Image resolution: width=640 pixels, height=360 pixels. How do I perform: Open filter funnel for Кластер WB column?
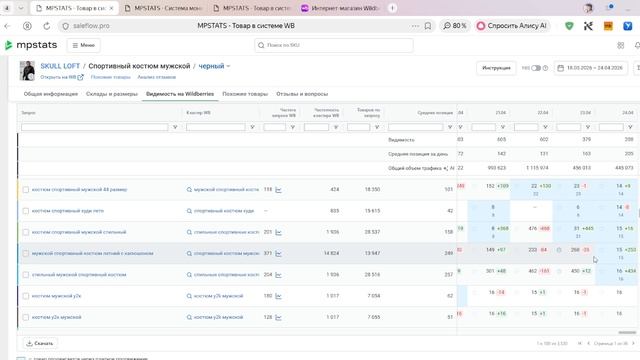[x=252, y=127]
